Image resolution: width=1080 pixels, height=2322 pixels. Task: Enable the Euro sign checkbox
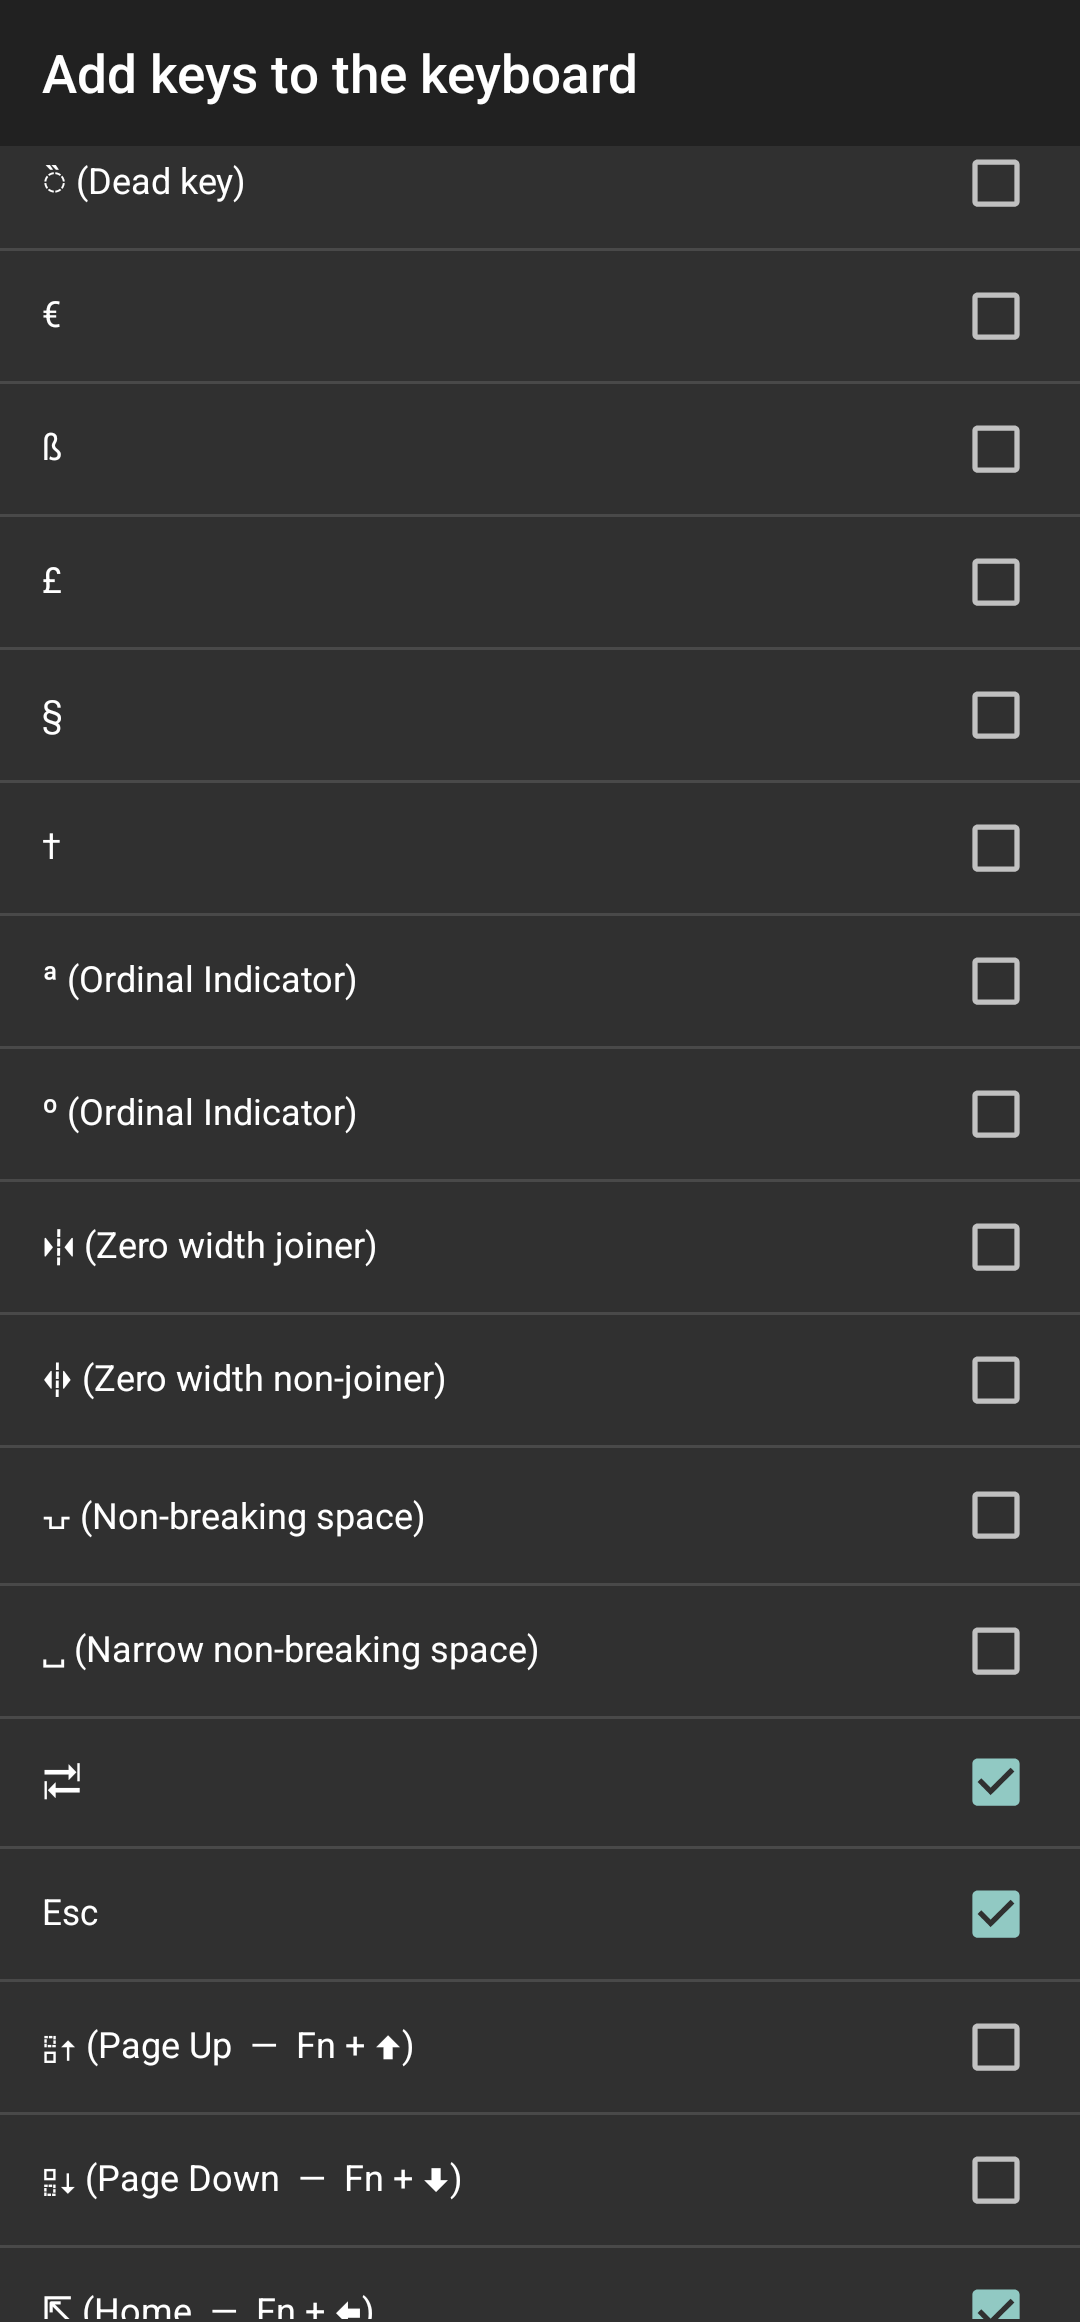tap(995, 316)
